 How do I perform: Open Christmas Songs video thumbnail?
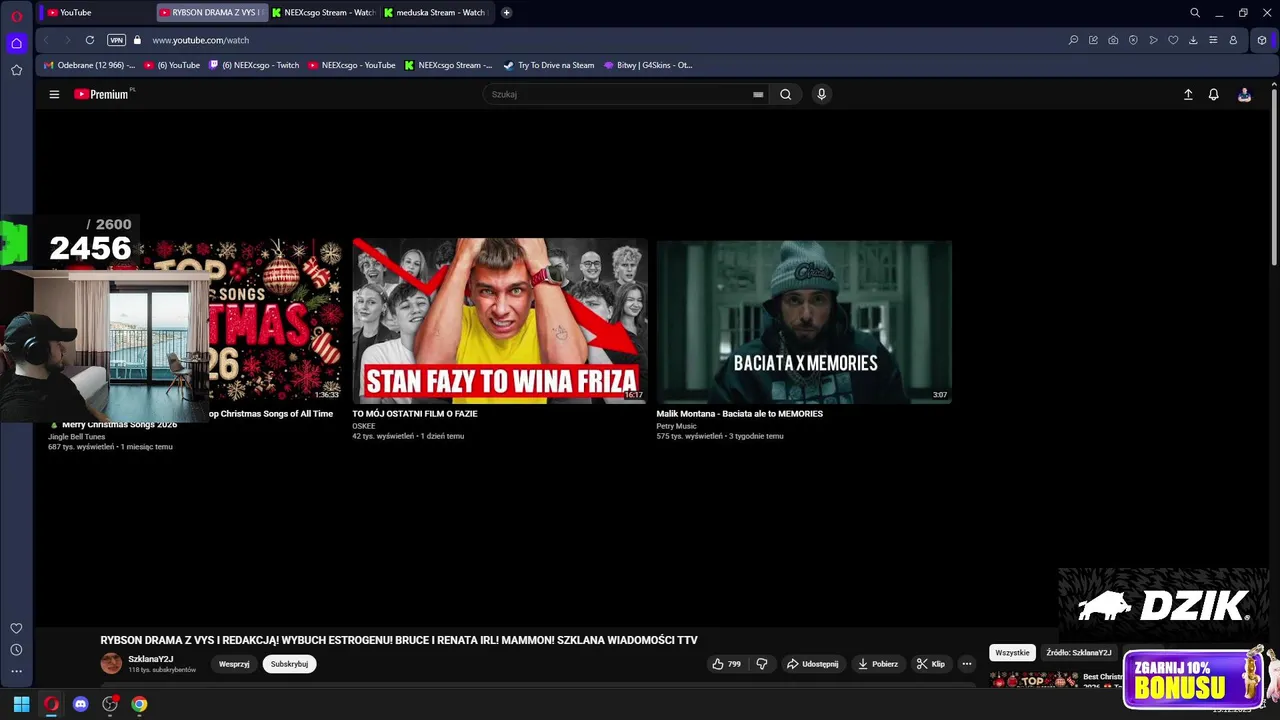(x=275, y=320)
